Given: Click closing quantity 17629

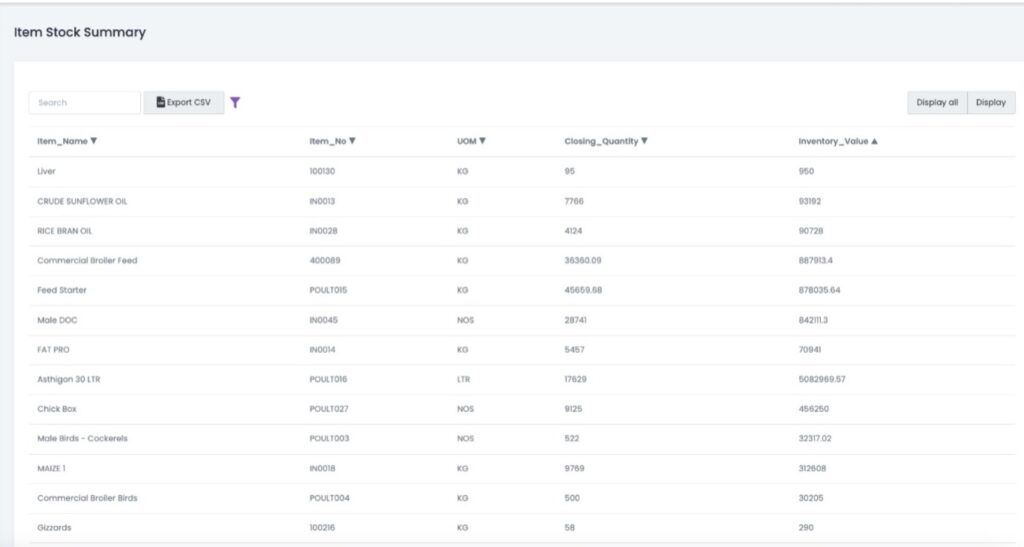Looking at the screenshot, I should tap(576, 379).
